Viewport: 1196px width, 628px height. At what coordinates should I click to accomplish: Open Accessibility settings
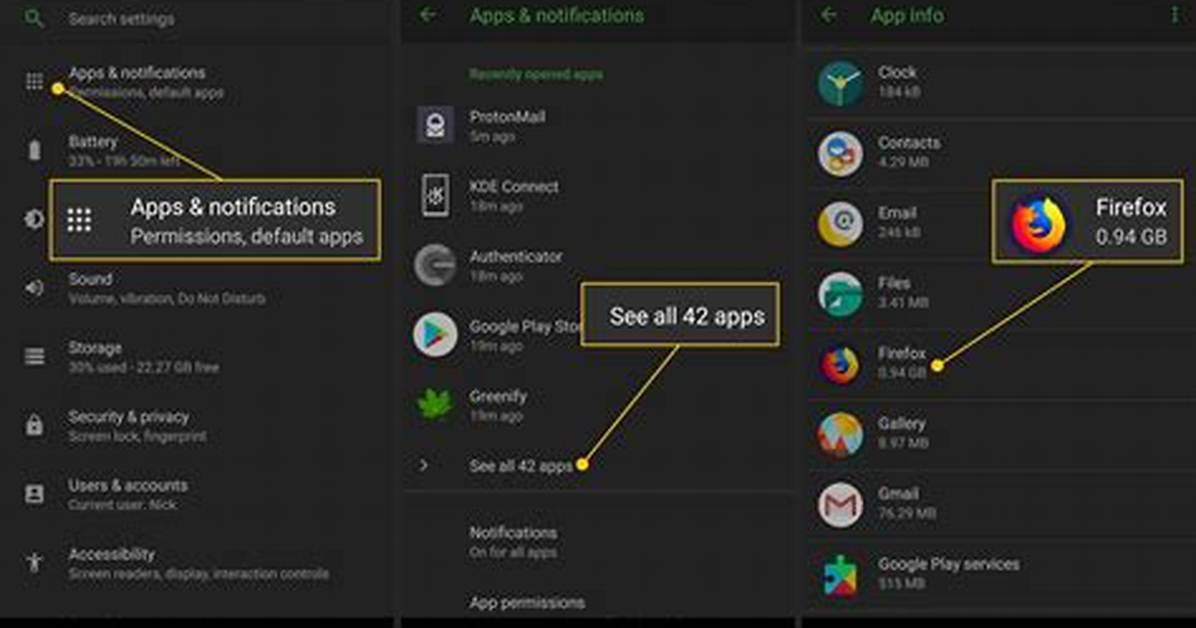click(x=197, y=563)
